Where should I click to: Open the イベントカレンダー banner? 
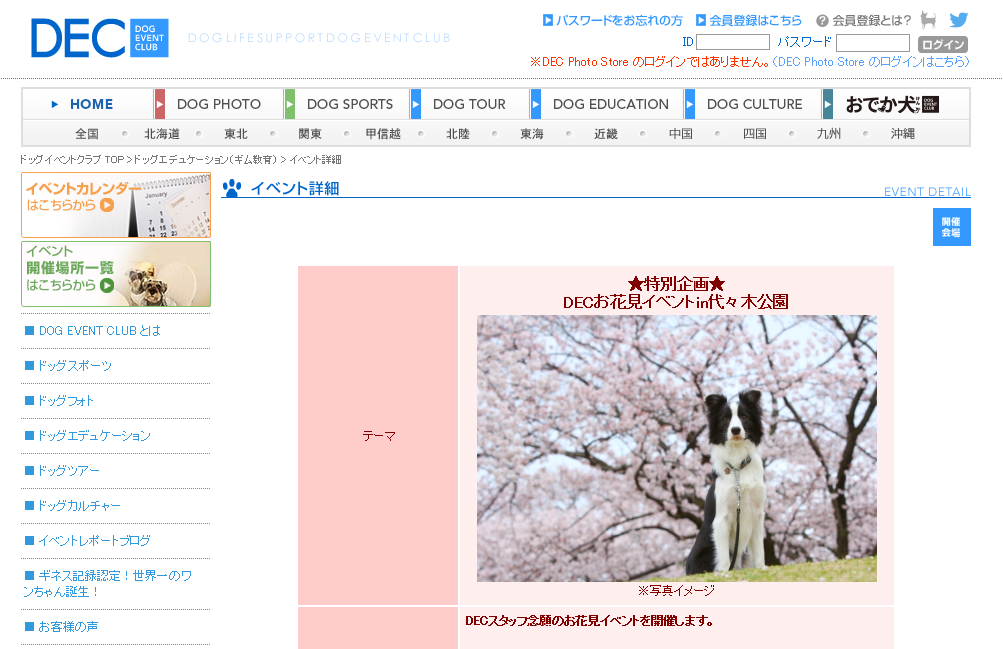click(116, 205)
